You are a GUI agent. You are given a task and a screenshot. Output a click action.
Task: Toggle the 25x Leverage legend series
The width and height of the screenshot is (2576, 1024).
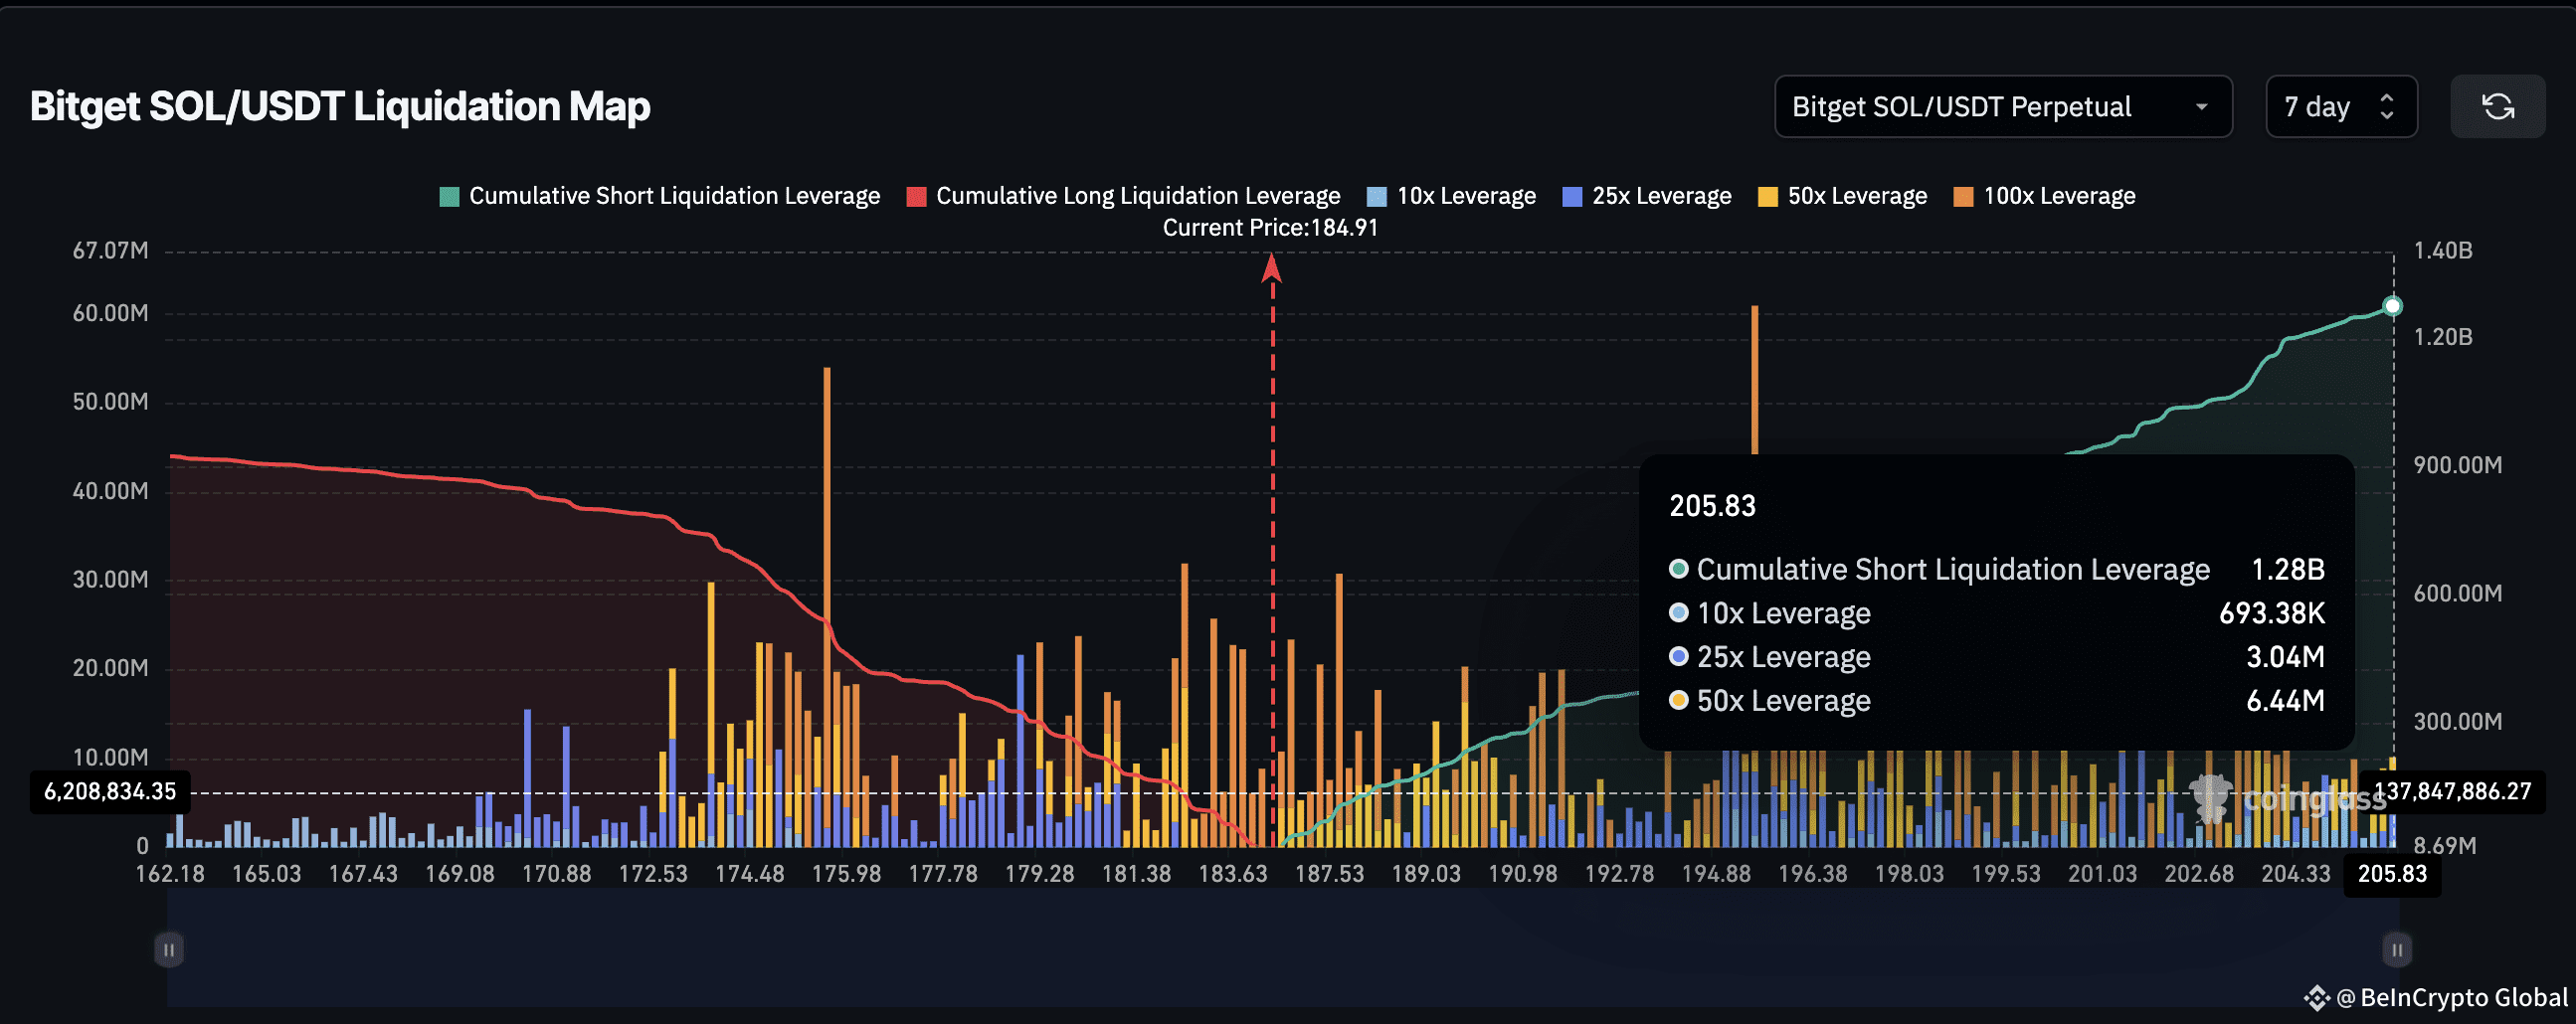[x=1647, y=196]
